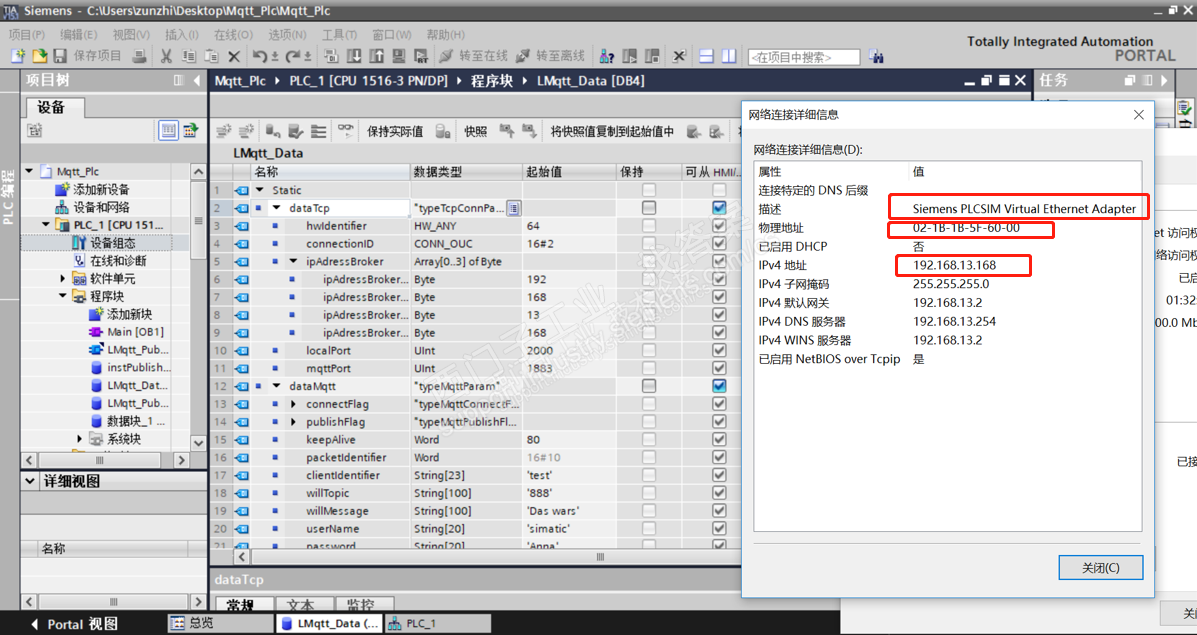This screenshot has width=1197, height=635.
Task: Click the Split editor vertically icon
Action: point(729,56)
